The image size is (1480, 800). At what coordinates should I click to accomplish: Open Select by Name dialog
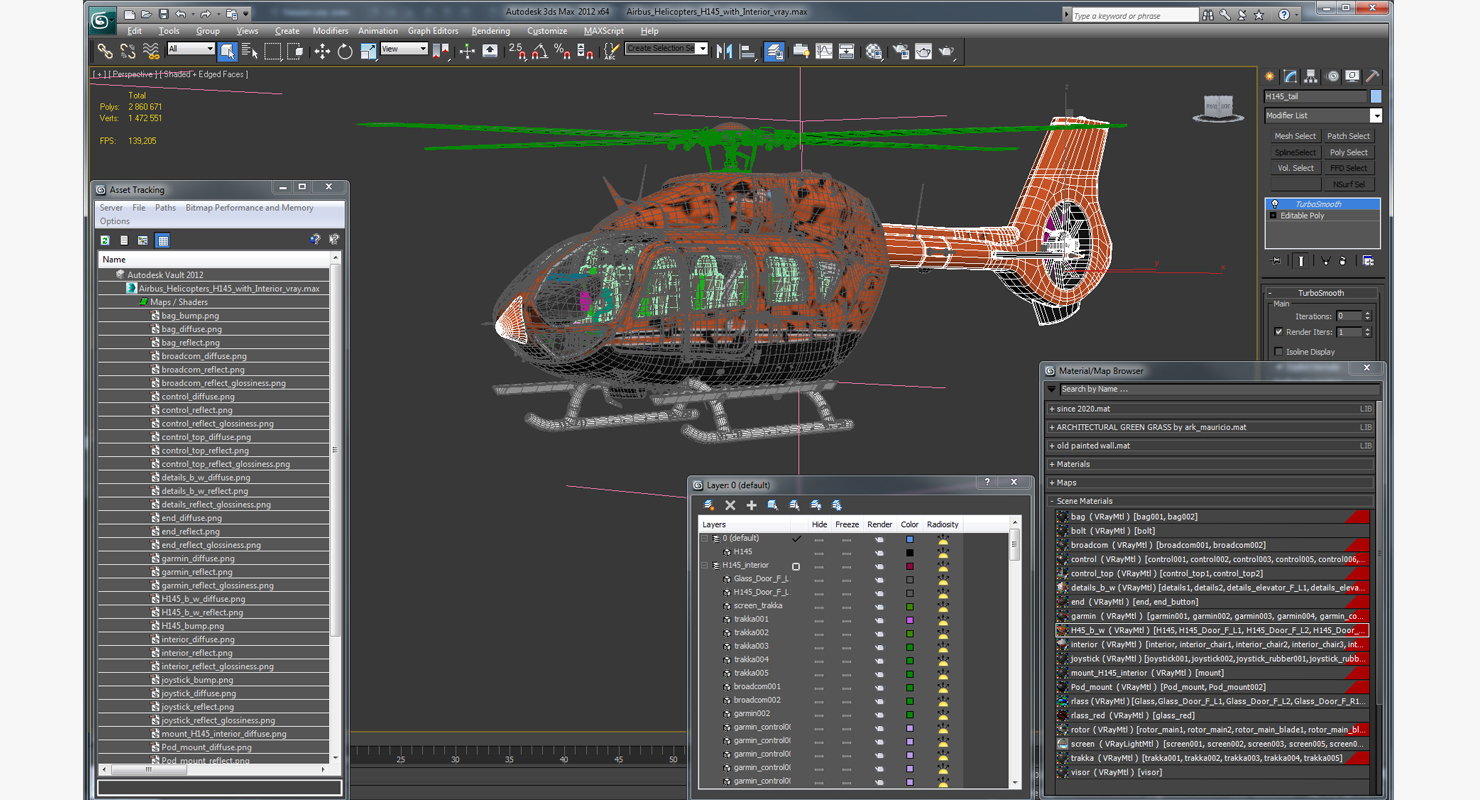tap(250, 50)
